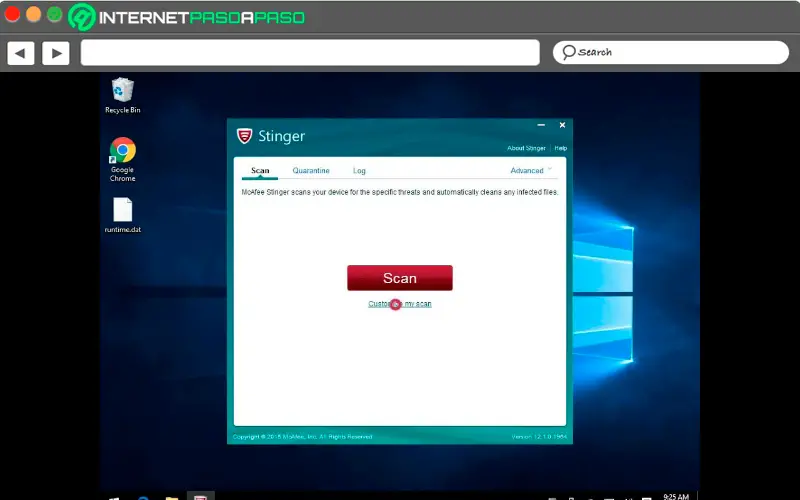Start scanning with the red Scan button
800x500 pixels.
[x=399, y=278]
